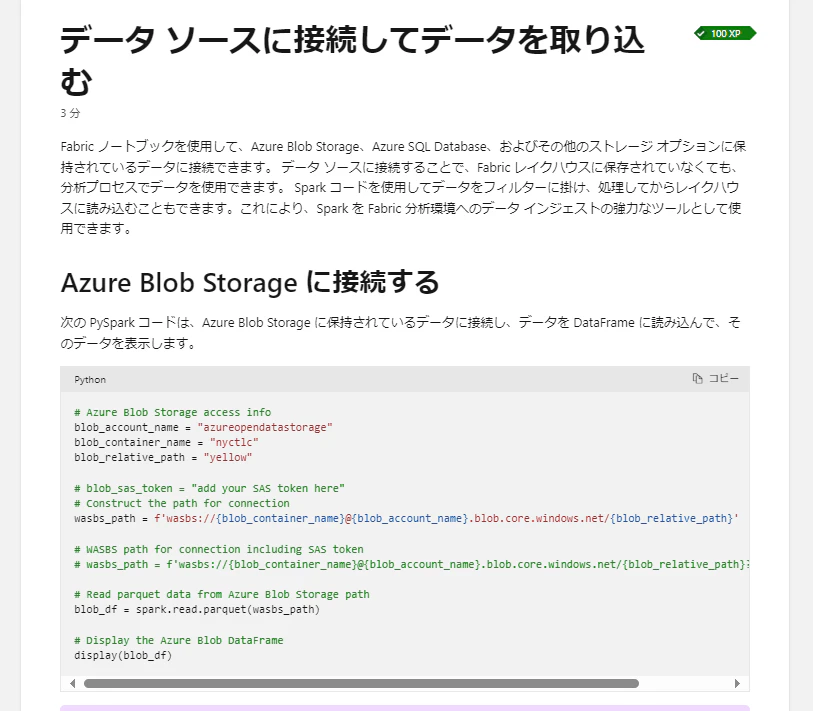813x711 pixels.
Task: Click the 100 XP badge
Action: click(x=725, y=33)
